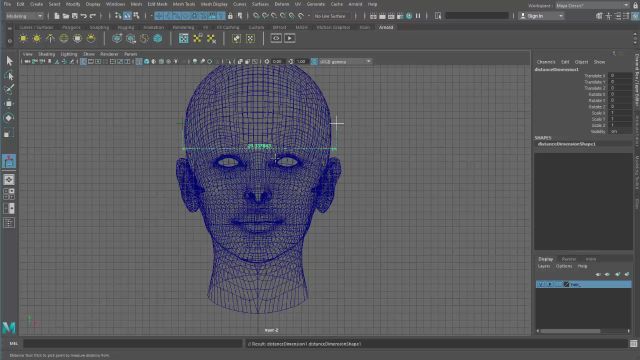Create Arnold mesh light from shelf

click(37, 38)
